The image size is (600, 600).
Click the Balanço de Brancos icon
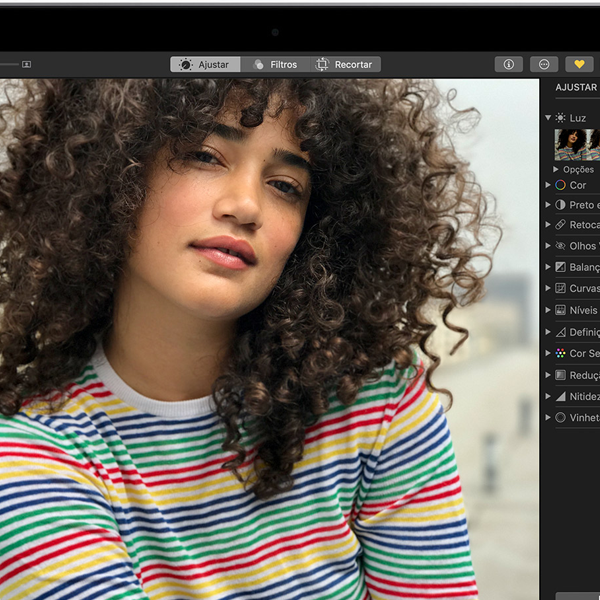[x=561, y=267]
